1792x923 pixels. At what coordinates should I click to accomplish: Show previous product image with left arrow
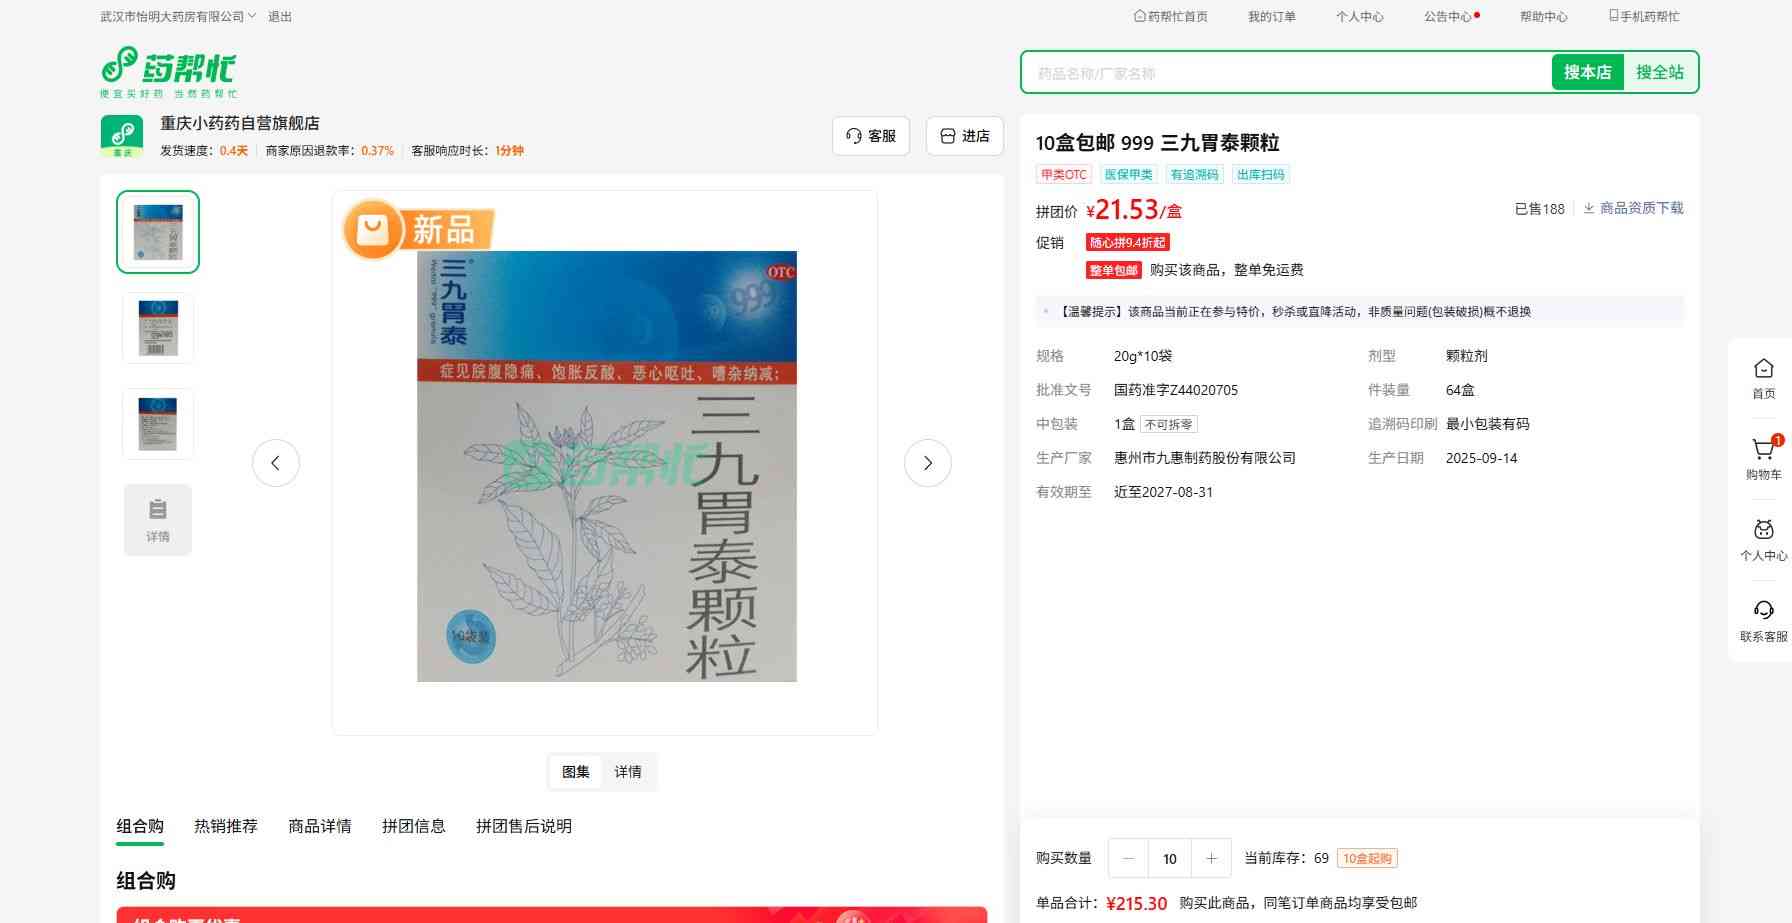[x=276, y=463]
